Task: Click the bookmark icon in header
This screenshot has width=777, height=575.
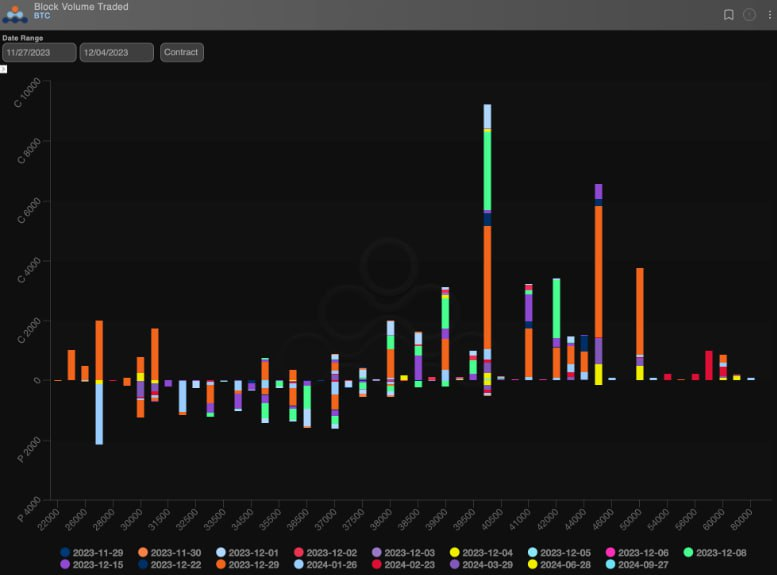Action: click(x=729, y=15)
